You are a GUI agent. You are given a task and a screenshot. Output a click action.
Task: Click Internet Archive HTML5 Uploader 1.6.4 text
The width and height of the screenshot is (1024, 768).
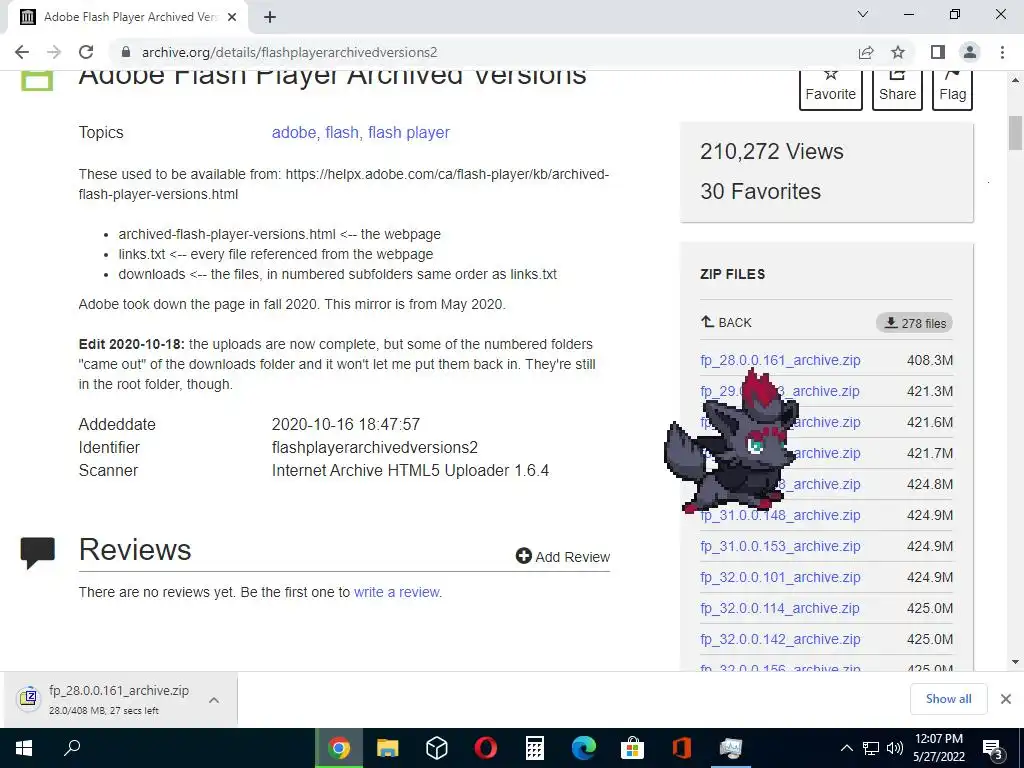coord(410,471)
